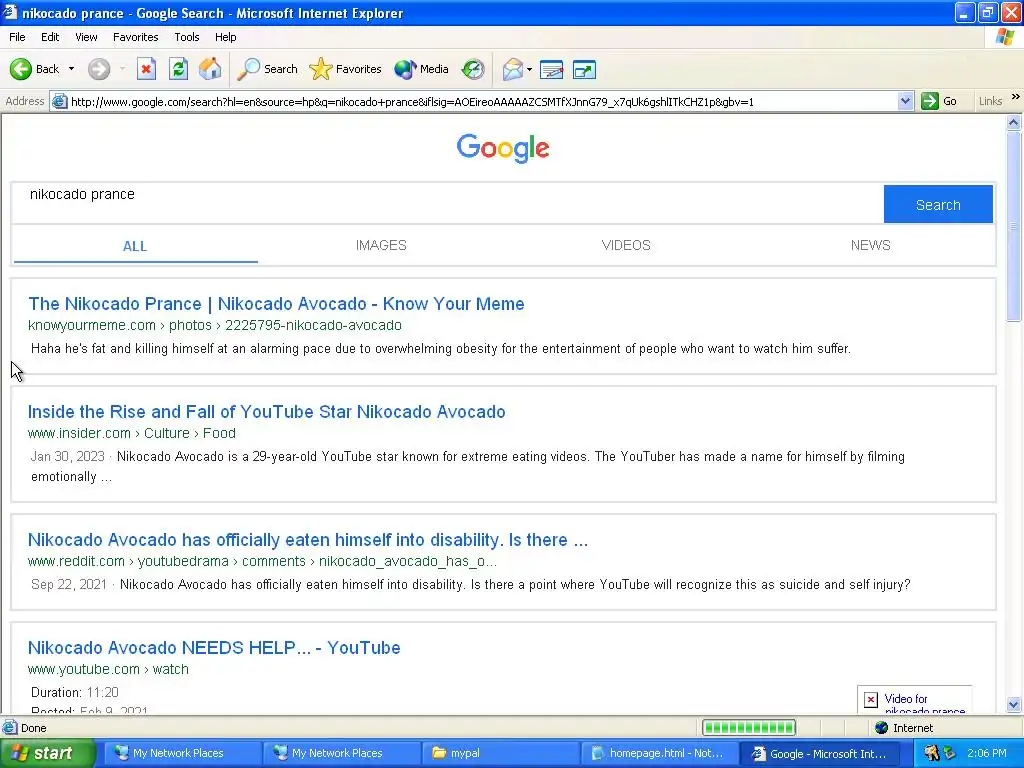Viewport: 1024px width, 768px height.
Task: Open the View menu
Action: (86, 37)
